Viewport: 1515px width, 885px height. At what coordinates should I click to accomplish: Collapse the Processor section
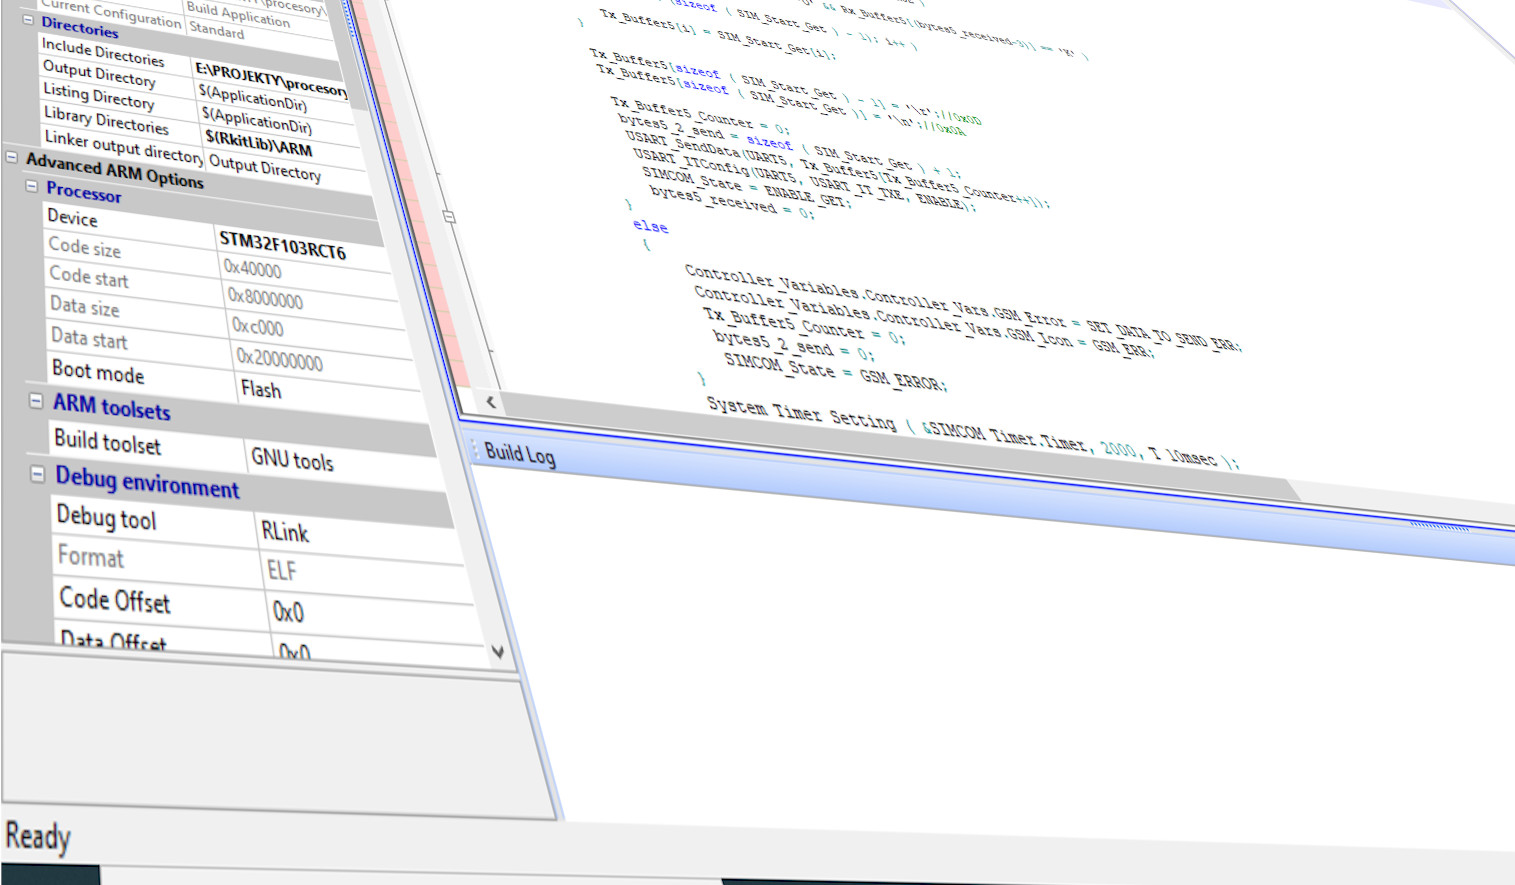point(32,186)
